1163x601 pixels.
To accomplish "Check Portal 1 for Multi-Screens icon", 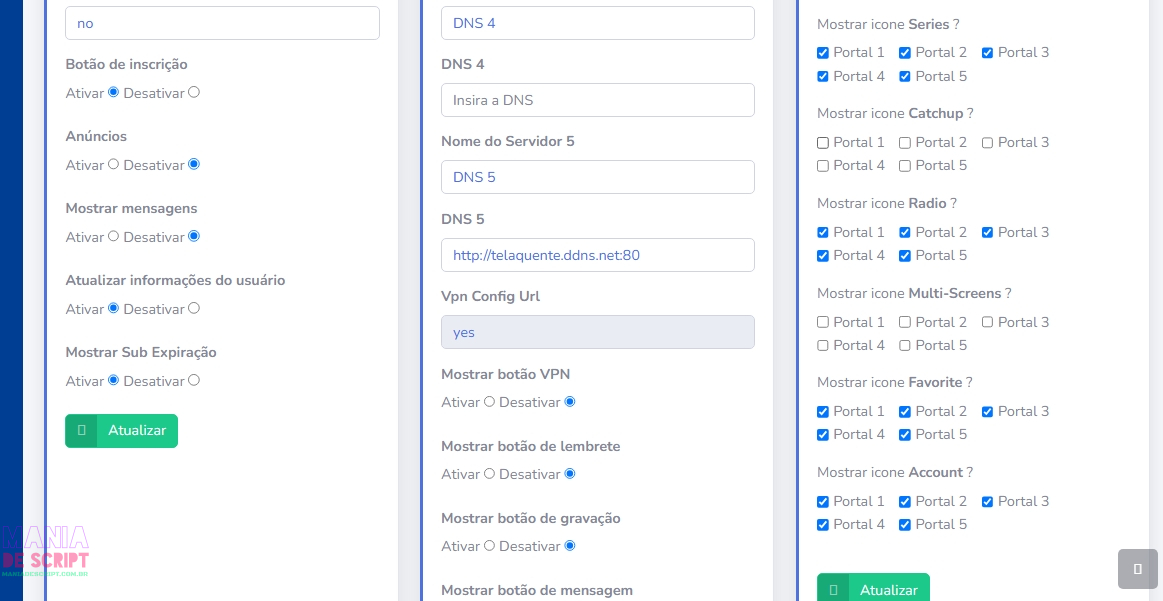I will pos(823,322).
